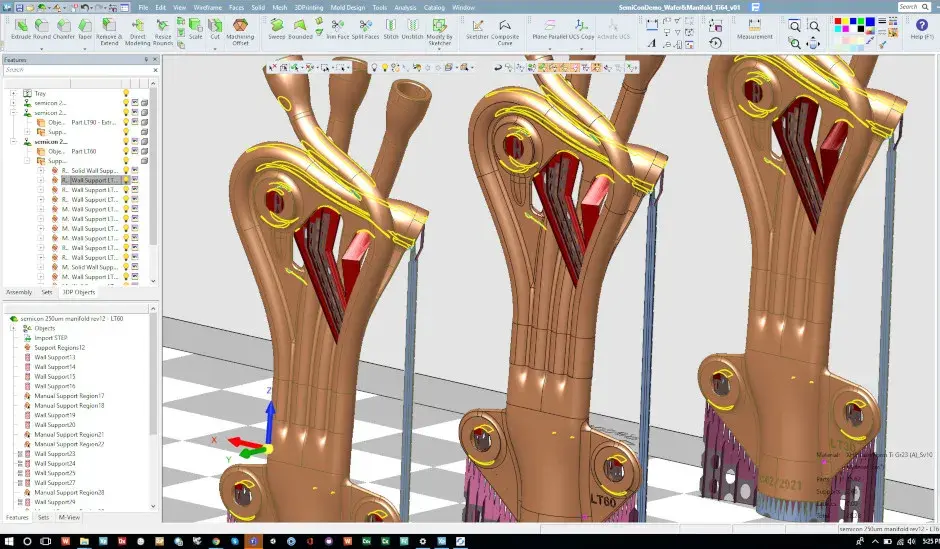
Task: Open the Measurement tool
Action: point(755,28)
